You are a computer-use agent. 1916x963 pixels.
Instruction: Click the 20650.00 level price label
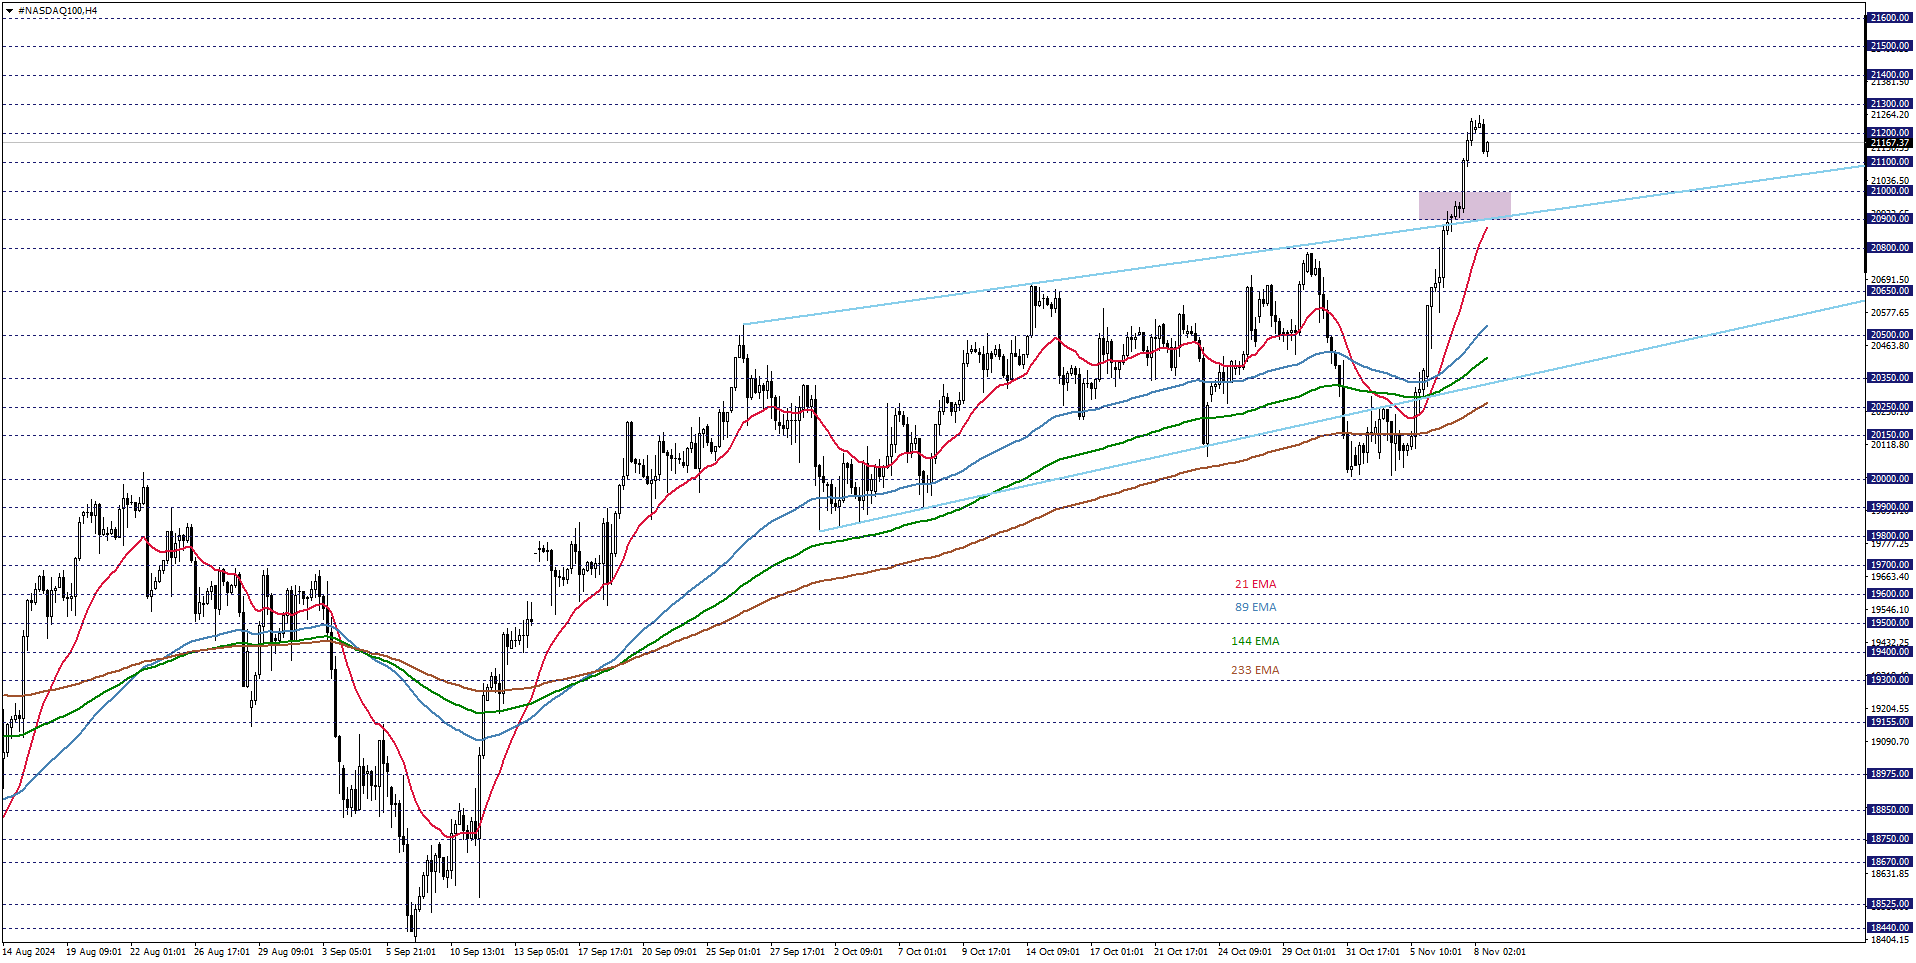[1889, 291]
